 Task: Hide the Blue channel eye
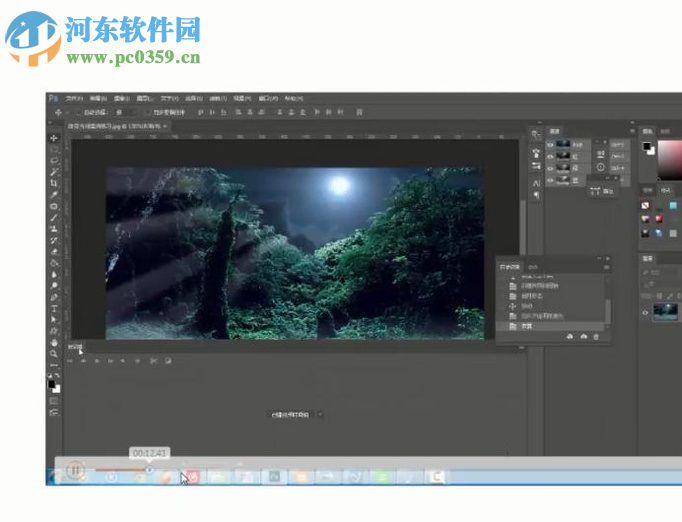[550, 180]
